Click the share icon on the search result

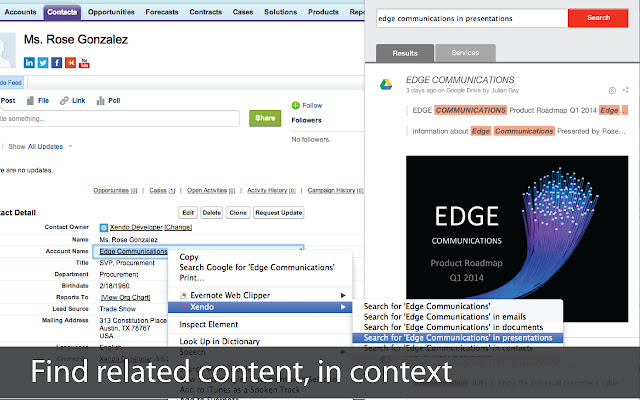pyautogui.click(x=625, y=90)
